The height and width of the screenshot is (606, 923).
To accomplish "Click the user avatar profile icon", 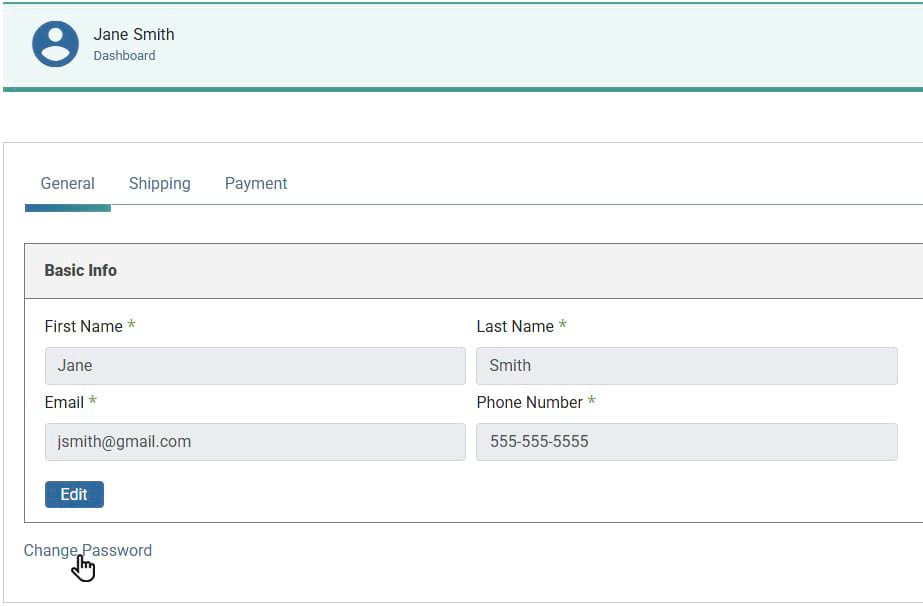I will pyautogui.click(x=55, y=44).
